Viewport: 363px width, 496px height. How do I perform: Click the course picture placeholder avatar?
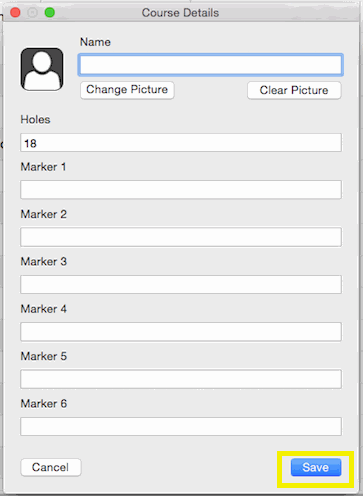tap(42, 69)
